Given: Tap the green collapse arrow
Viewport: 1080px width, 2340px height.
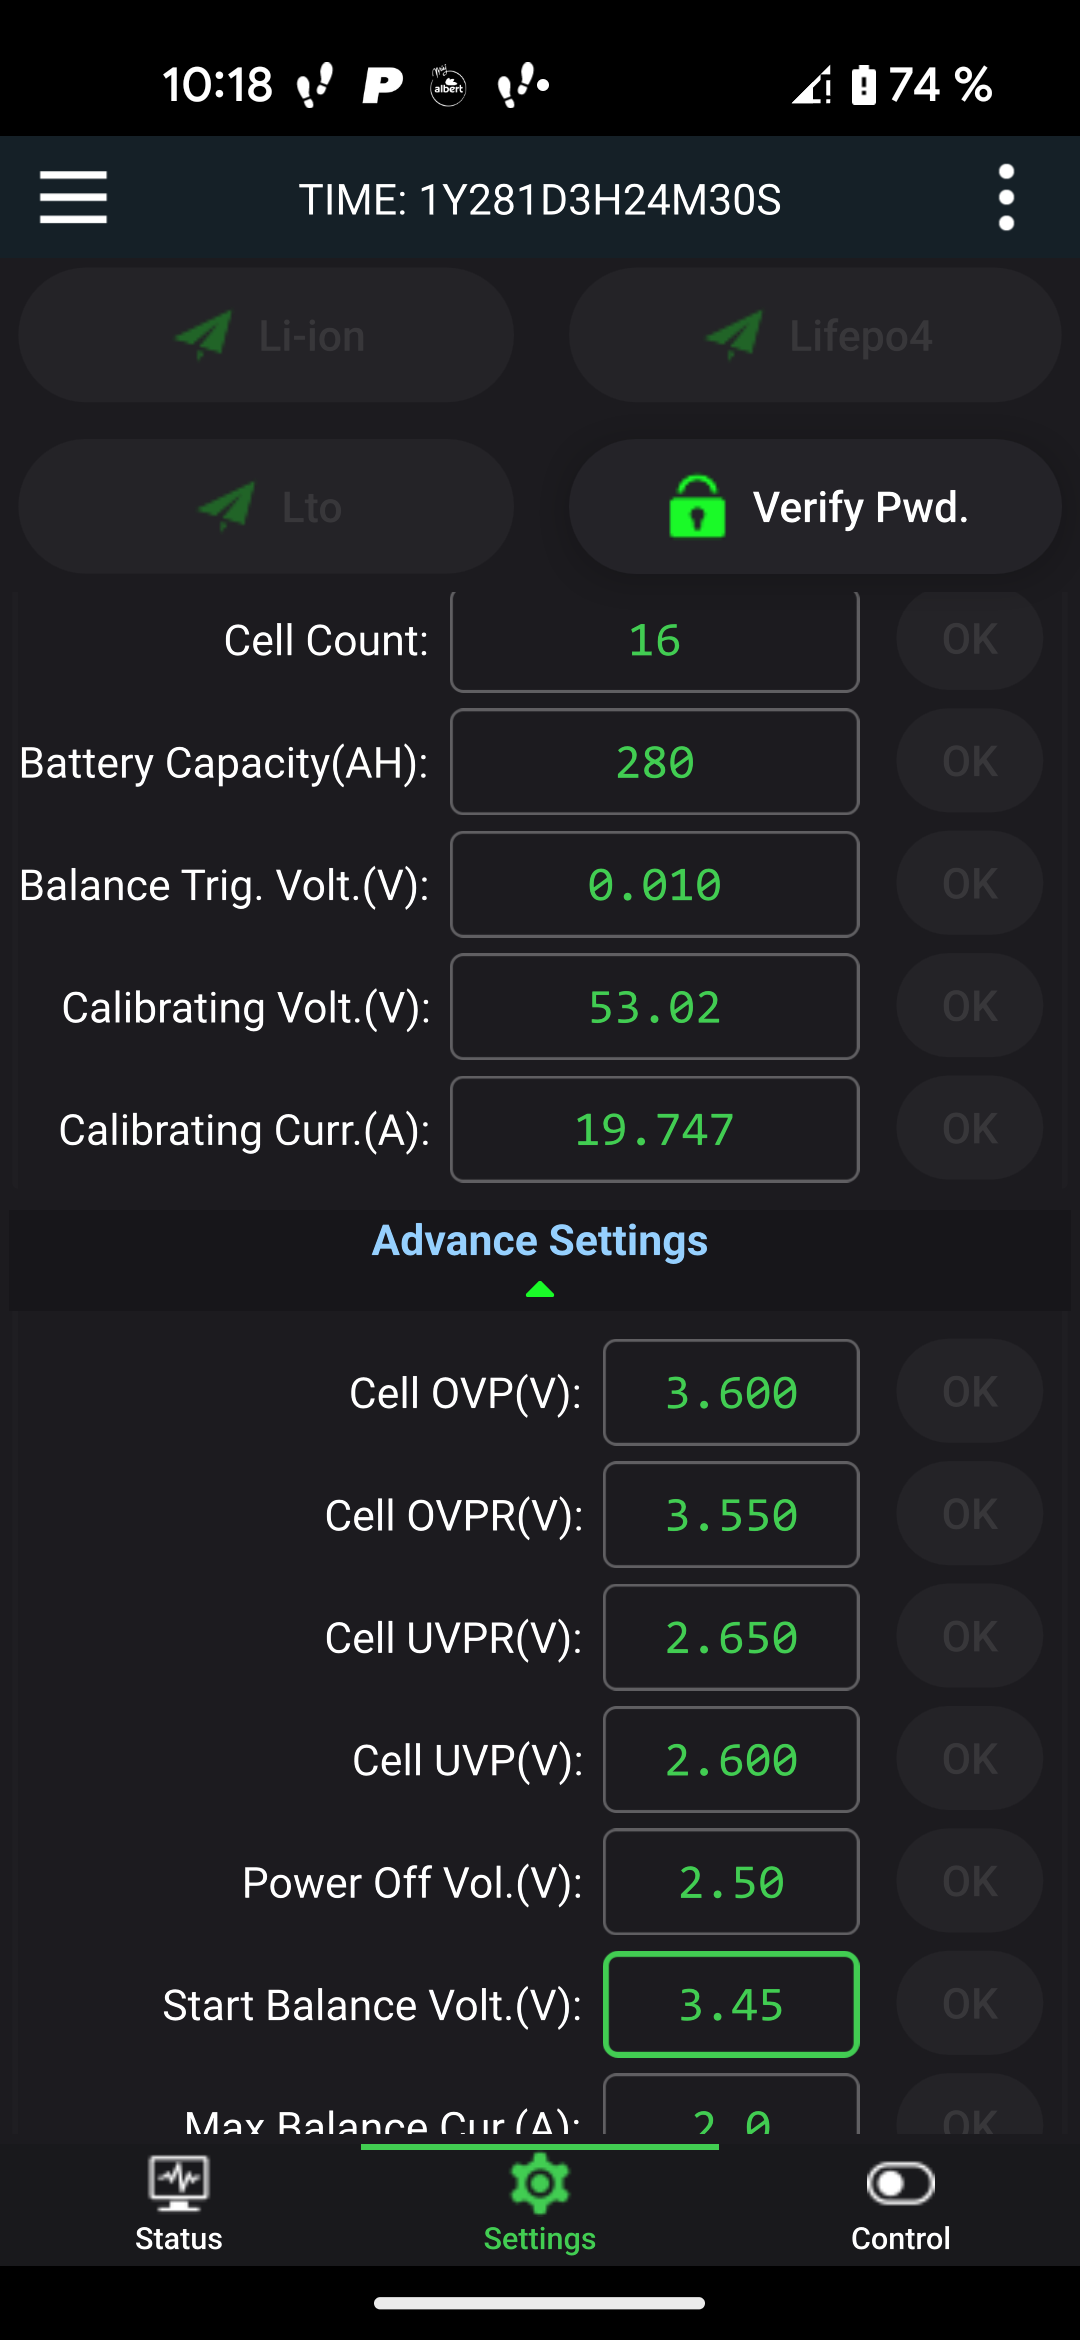Looking at the screenshot, I should [540, 1290].
